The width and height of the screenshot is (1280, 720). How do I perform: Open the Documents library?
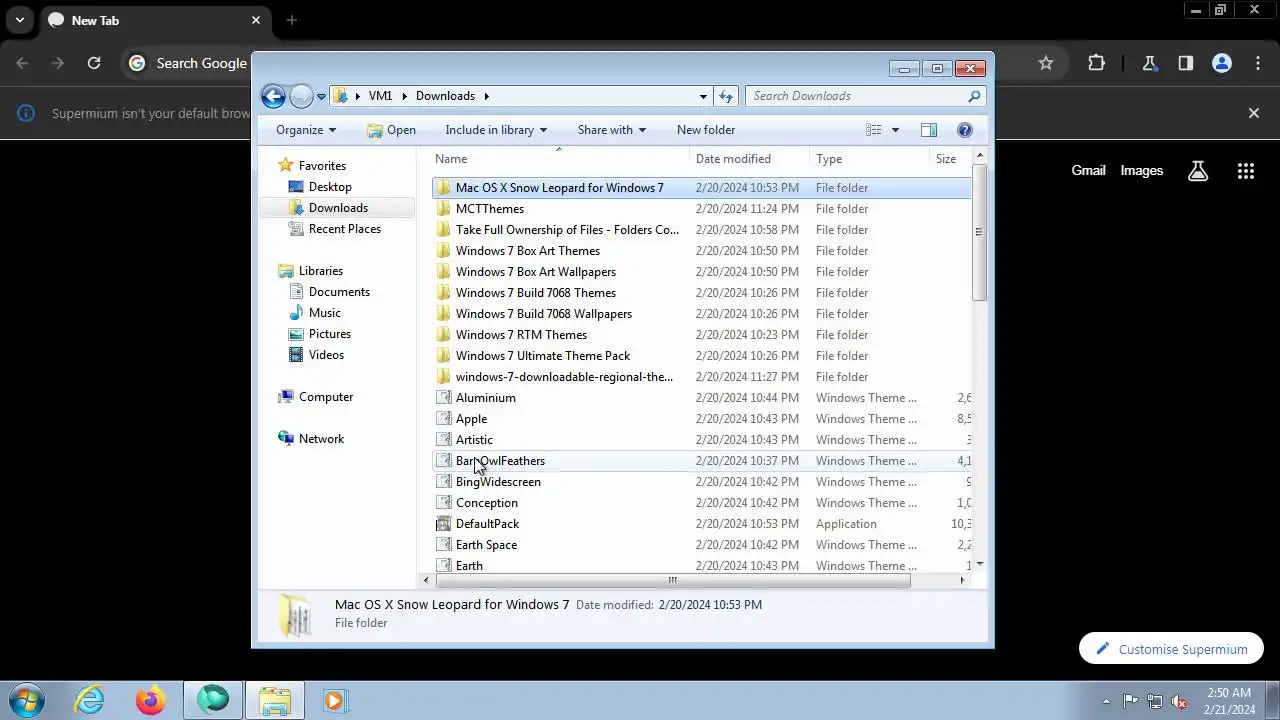339,292
